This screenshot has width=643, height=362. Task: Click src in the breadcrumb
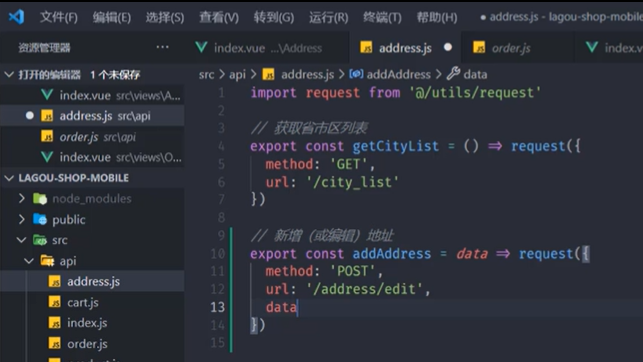pos(206,75)
